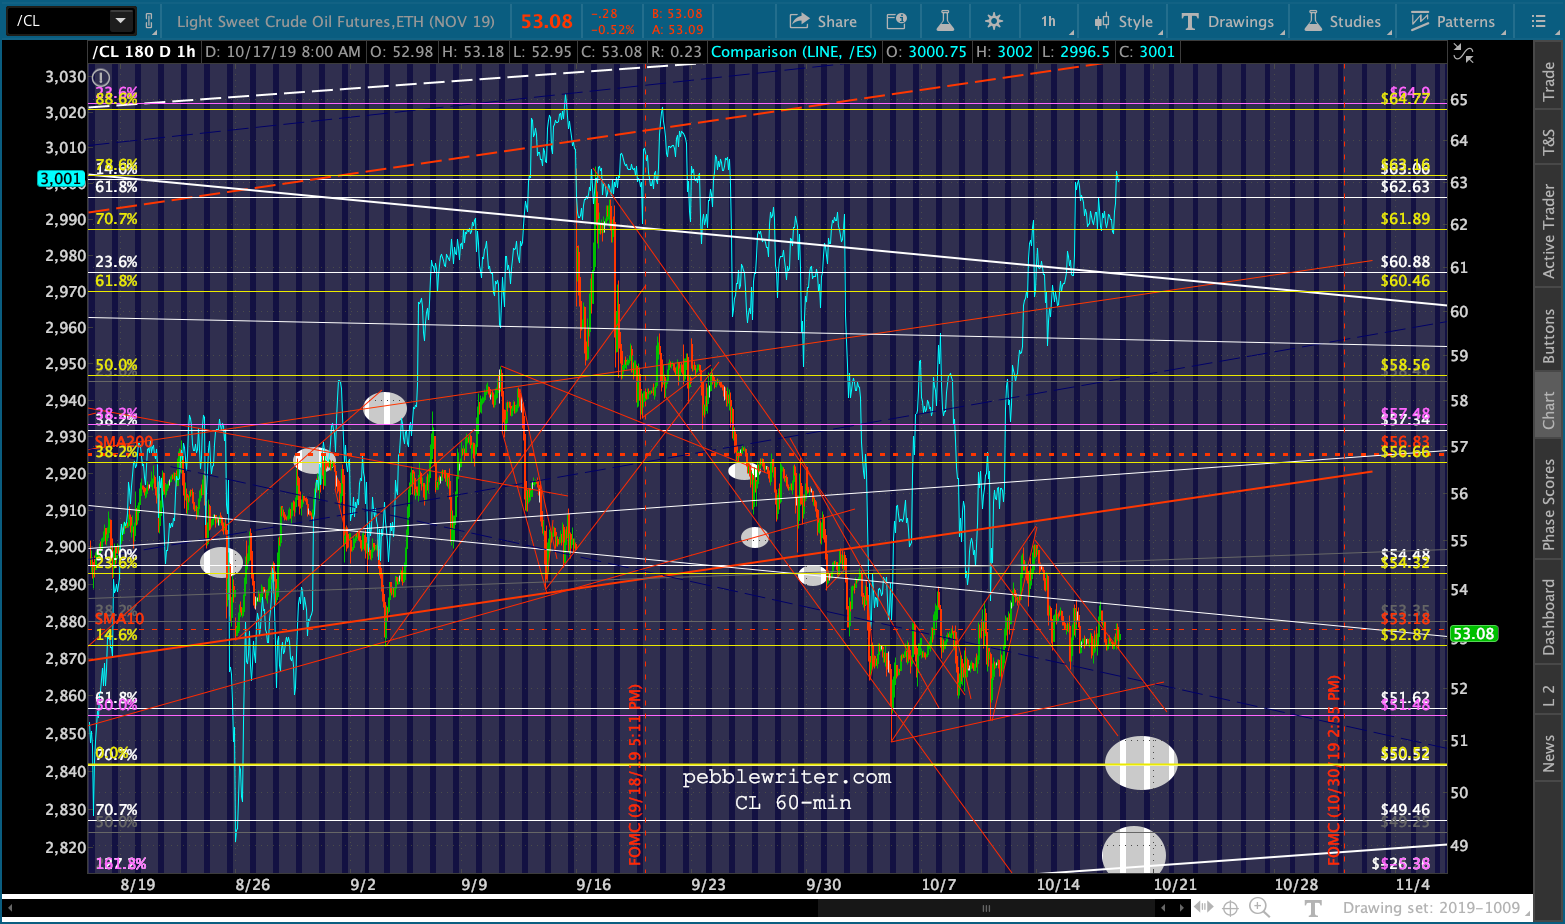
Task: Click the green 53.08 price bubble on axis
Action: click(1473, 634)
